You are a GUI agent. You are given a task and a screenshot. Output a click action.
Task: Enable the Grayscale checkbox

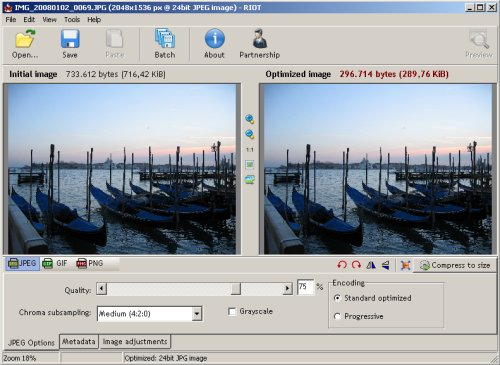pos(232,311)
